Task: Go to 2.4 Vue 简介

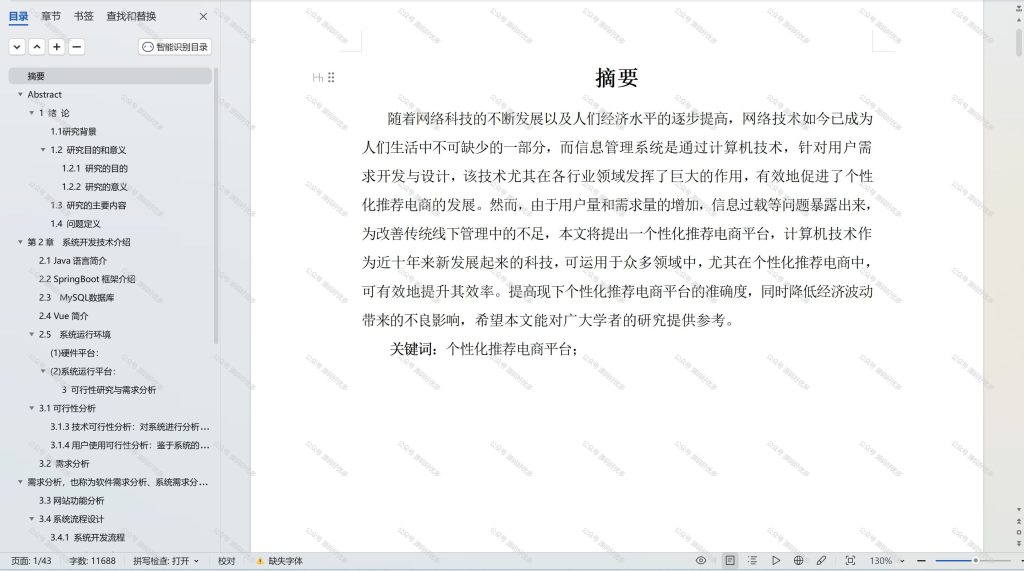Action: tap(63, 316)
